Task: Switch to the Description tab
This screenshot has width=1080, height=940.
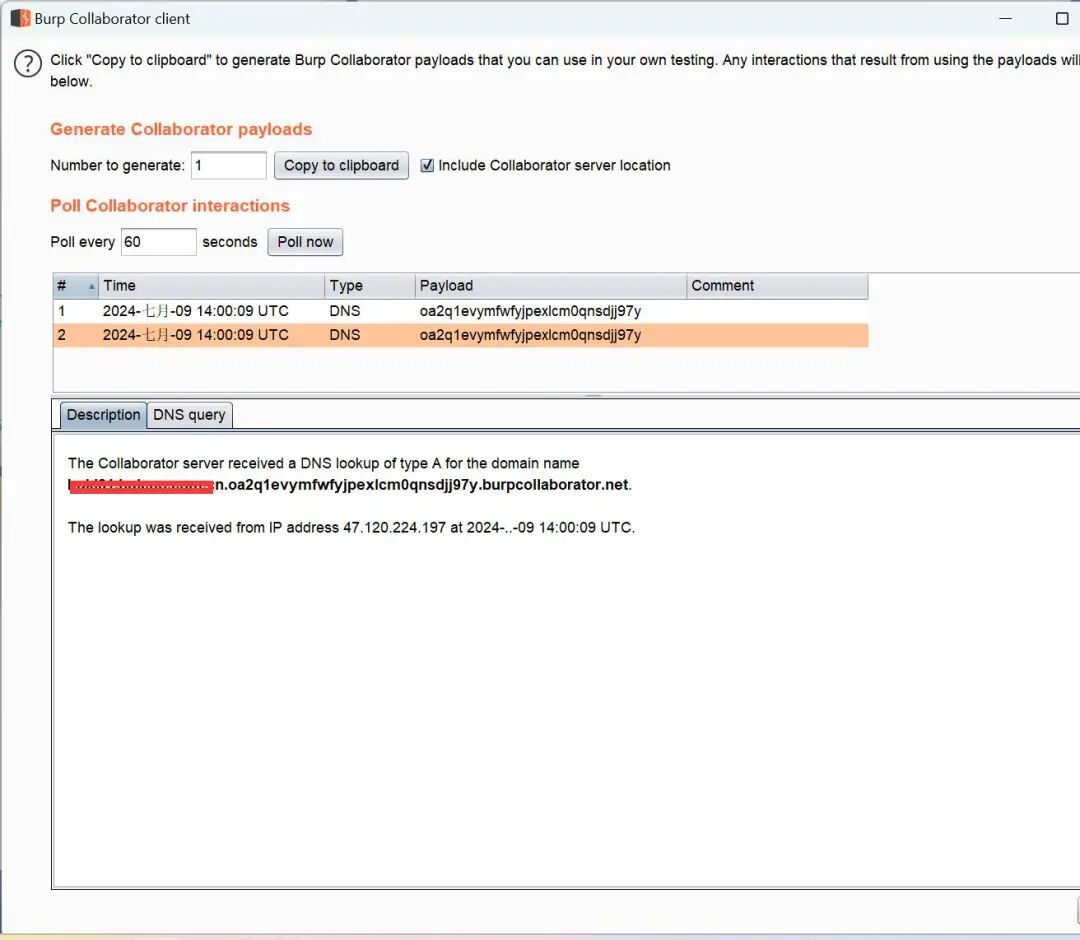Action: coord(103,415)
